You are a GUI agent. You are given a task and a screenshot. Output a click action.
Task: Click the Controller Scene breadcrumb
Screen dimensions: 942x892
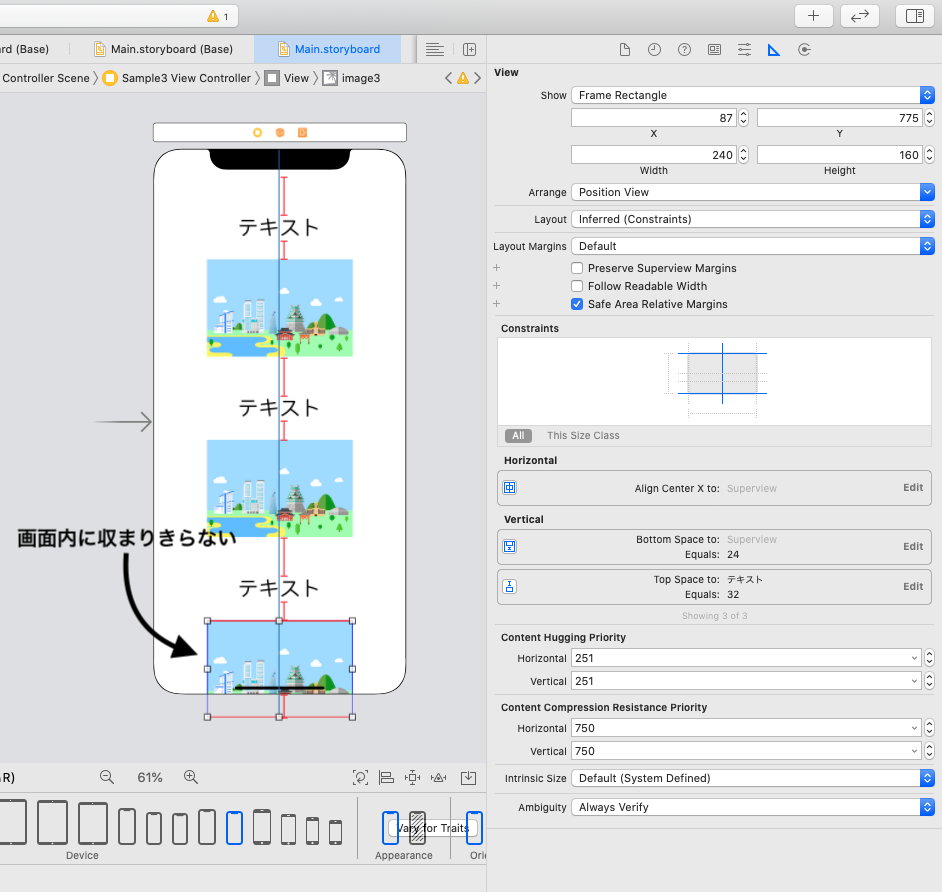coord(46,78)
